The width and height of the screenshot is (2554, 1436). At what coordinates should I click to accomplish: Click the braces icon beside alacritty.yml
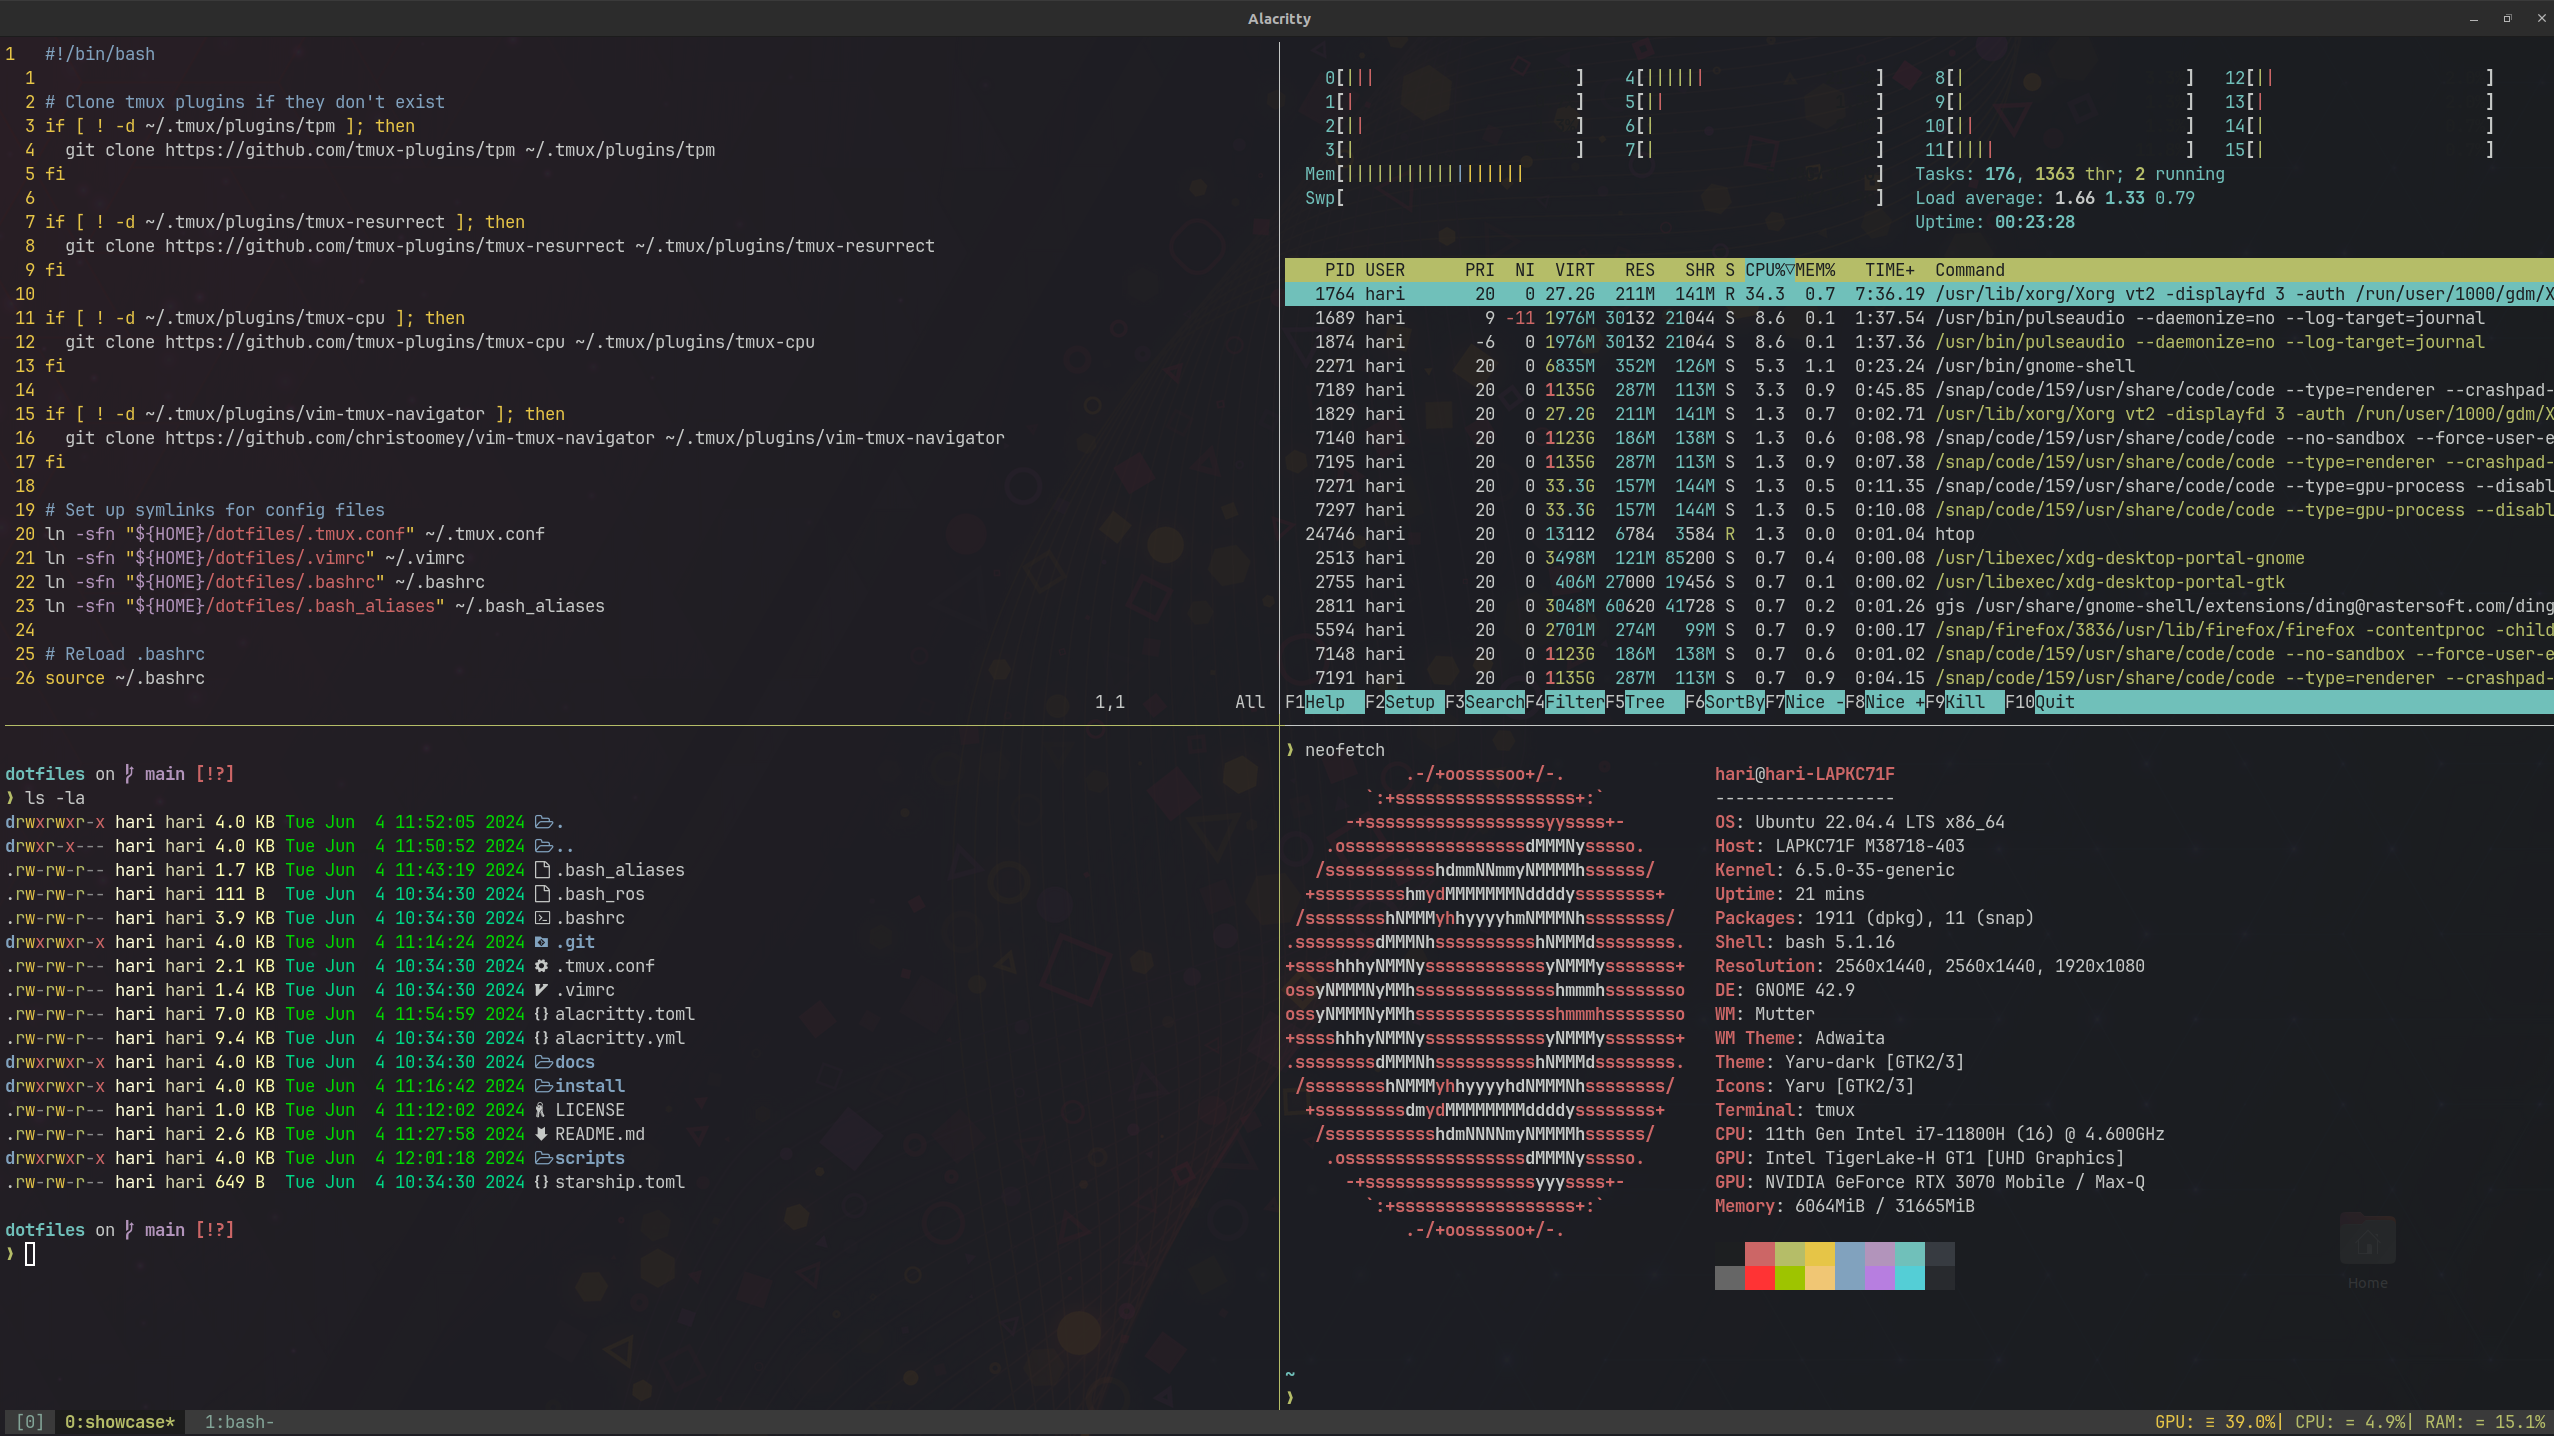(x=542, y=1038)
